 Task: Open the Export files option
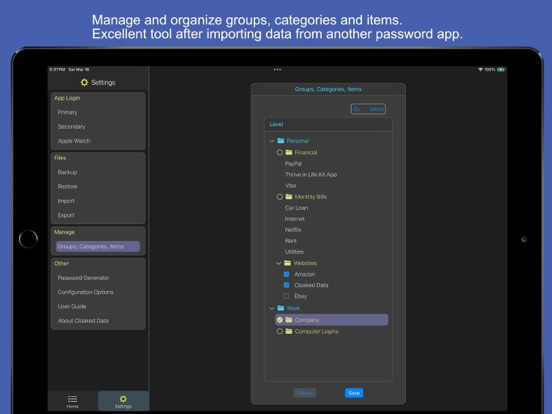66,215
